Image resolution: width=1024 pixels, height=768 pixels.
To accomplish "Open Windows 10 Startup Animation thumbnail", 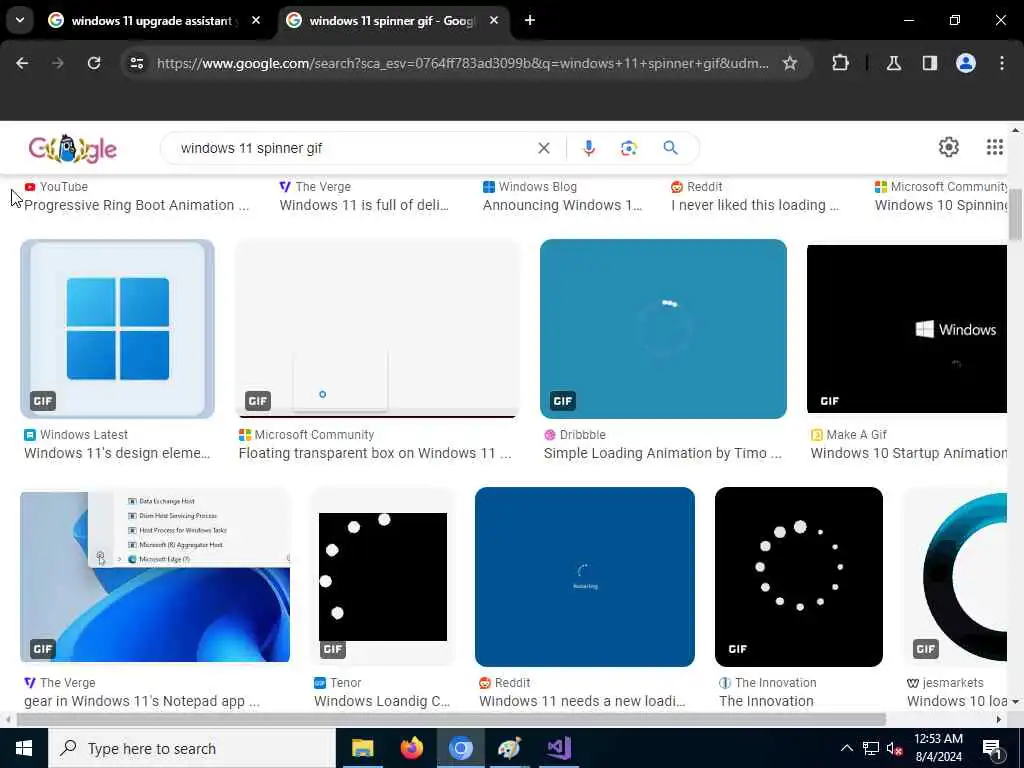I will 906,328.
